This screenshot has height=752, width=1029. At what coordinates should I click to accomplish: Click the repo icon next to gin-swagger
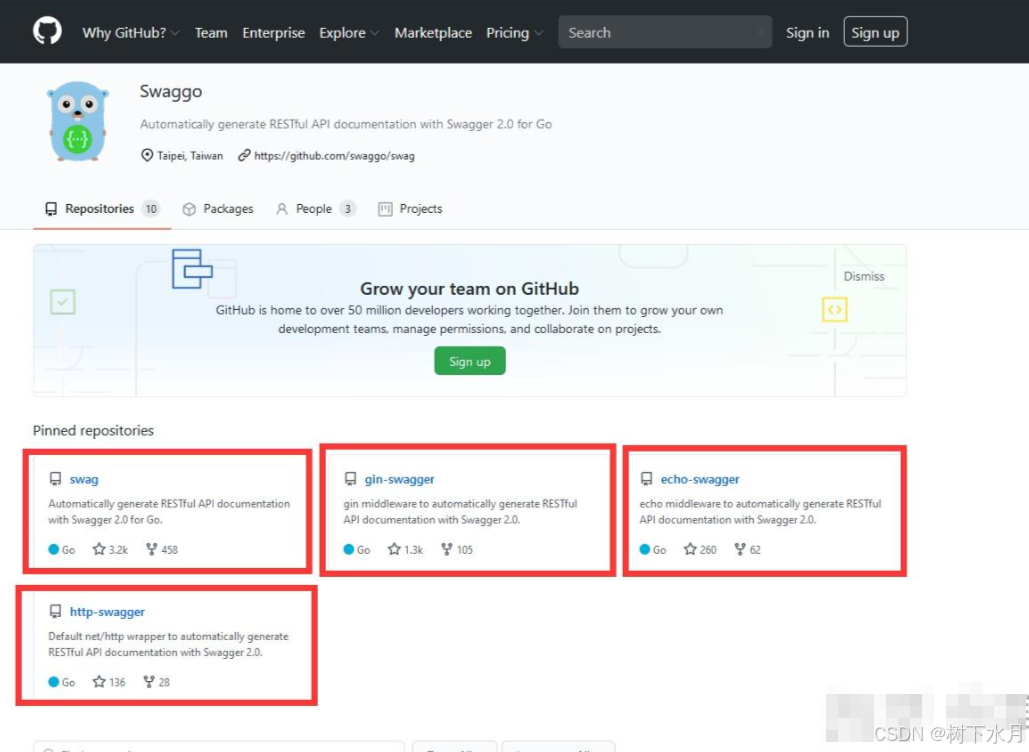(351, 479)
